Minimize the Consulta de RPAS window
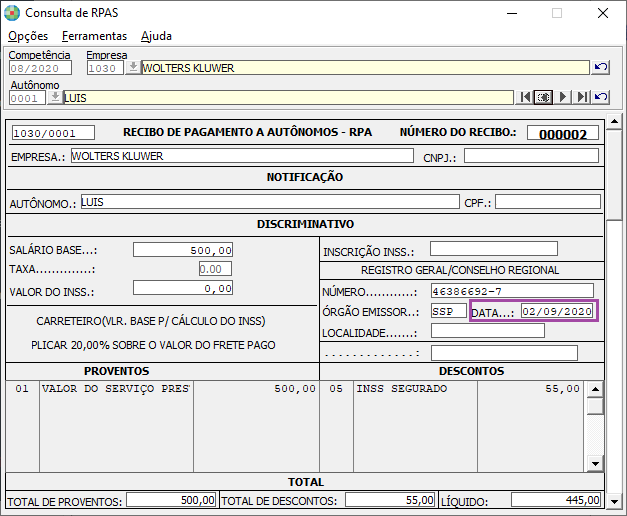This screenshot has height=516, width=627. pyautogui.click(x=512, y=13)
